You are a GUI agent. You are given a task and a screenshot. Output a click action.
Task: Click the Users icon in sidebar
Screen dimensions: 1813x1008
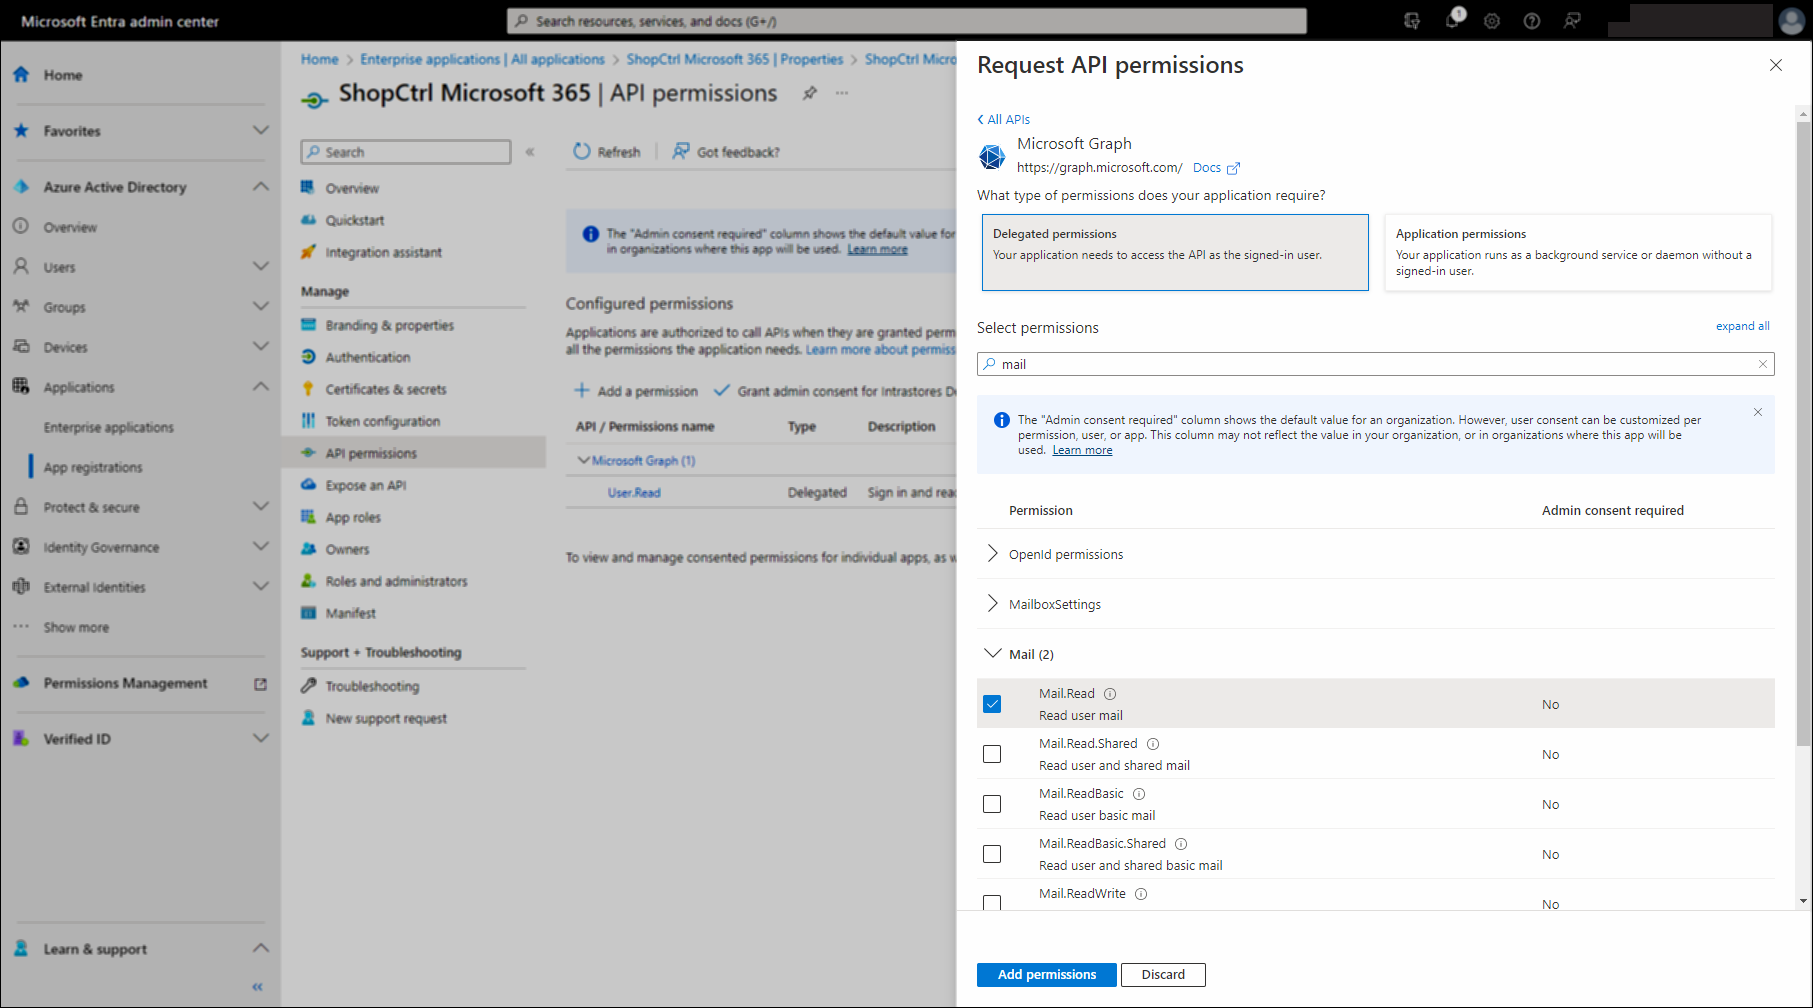[21, 267]
